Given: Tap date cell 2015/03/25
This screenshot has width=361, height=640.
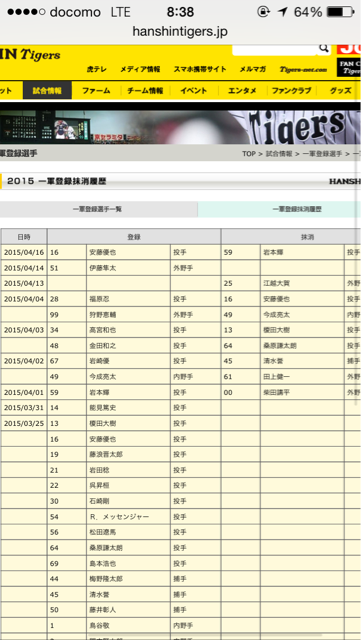Looking at the screenshot, I should (24, 423).
